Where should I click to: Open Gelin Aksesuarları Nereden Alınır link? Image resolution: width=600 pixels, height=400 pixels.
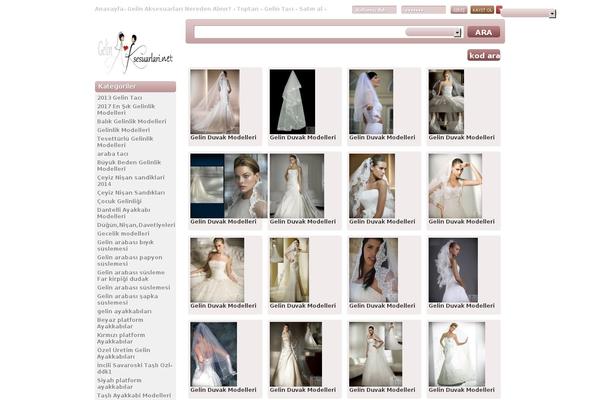179,9
